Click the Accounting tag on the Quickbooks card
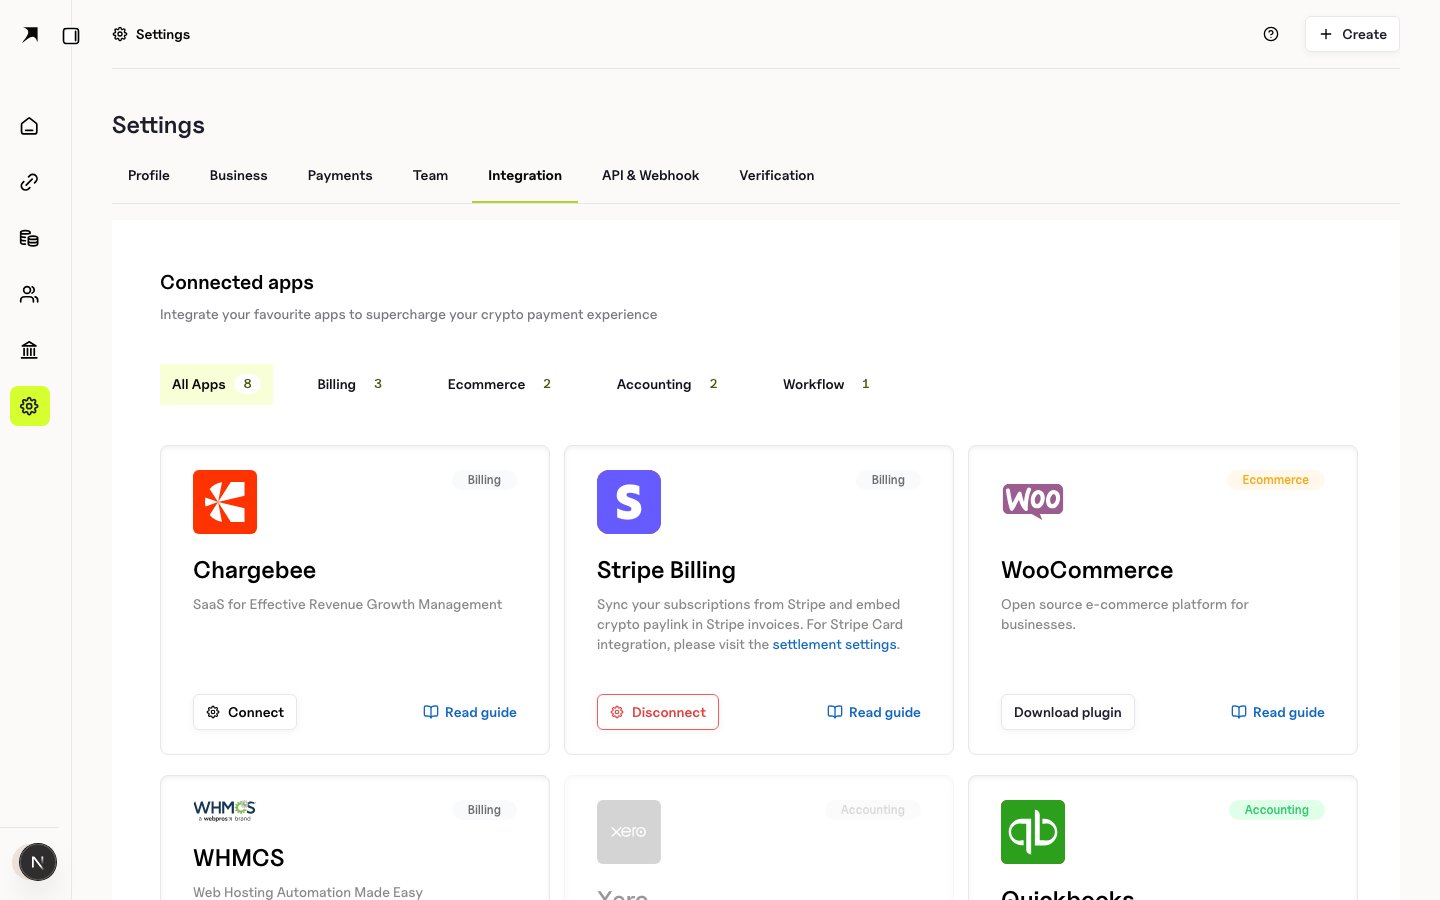 pos(1277,810)
